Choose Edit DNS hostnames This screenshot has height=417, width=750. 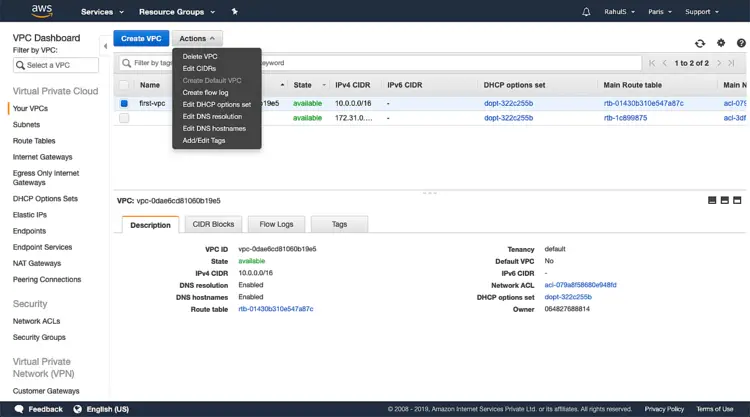click(x=214, y=128)
